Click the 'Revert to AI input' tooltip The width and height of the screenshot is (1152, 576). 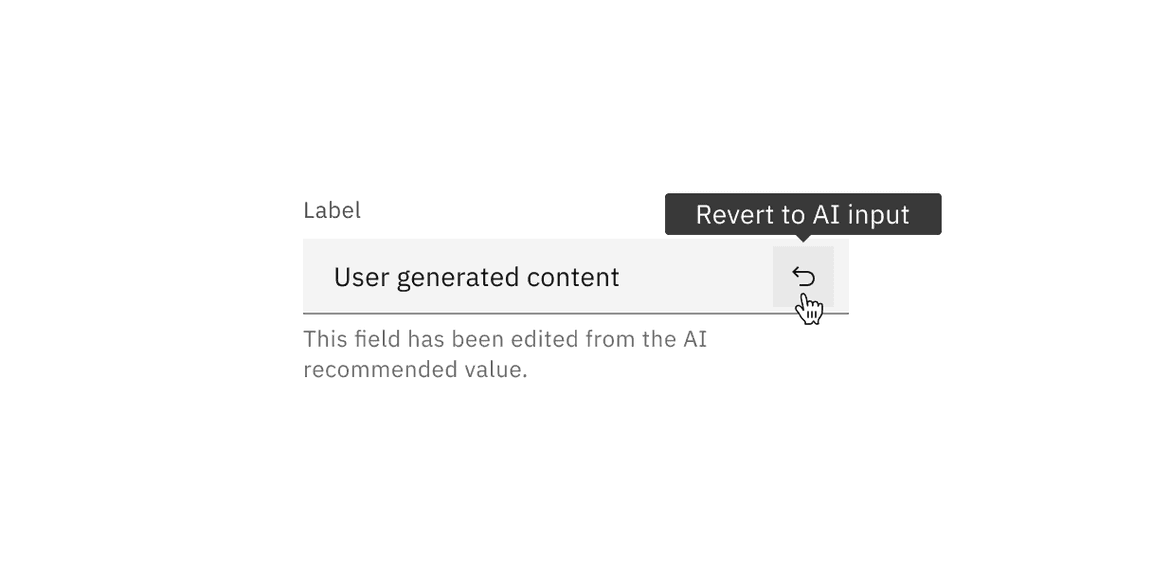click(x=803, y=214)
